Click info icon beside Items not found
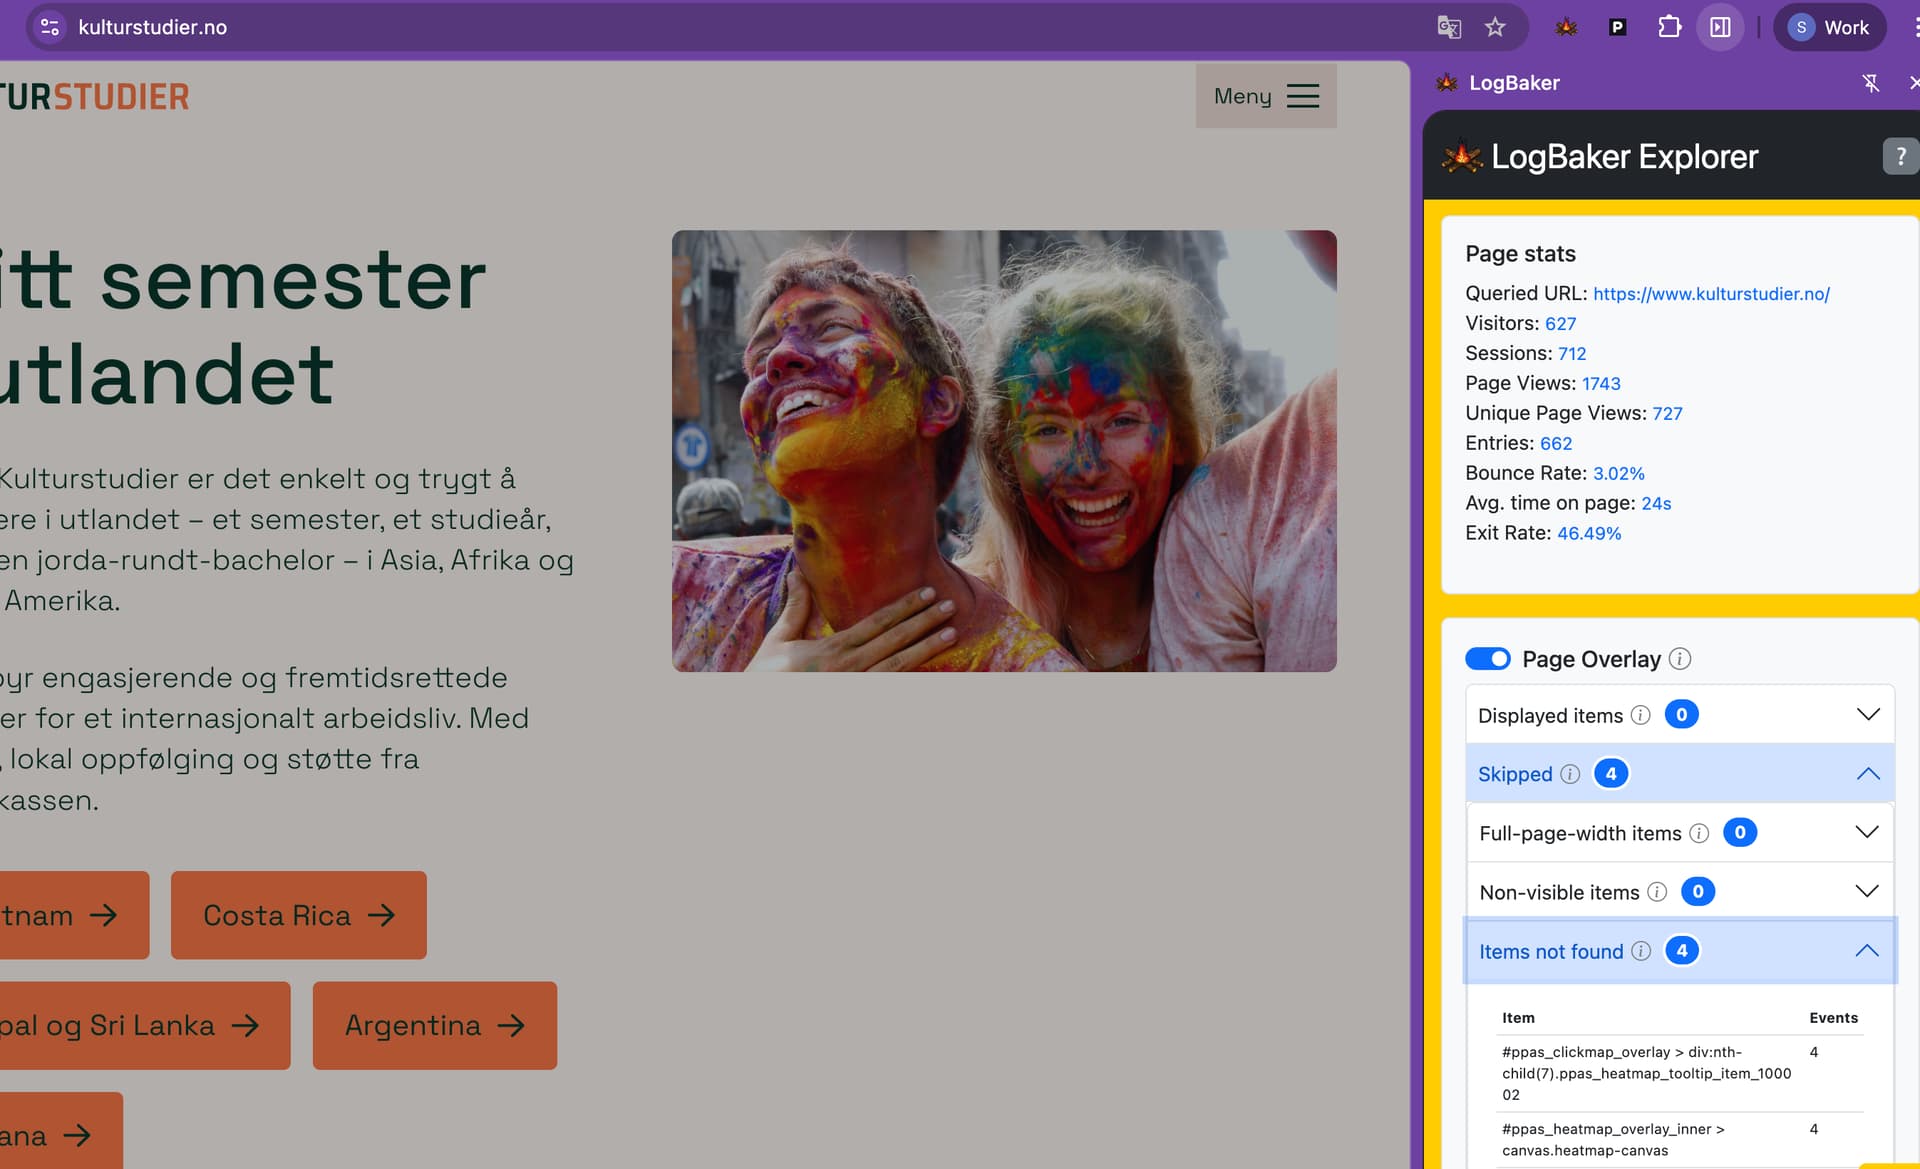The image size is (1920, 1169). click(1641, 951)
